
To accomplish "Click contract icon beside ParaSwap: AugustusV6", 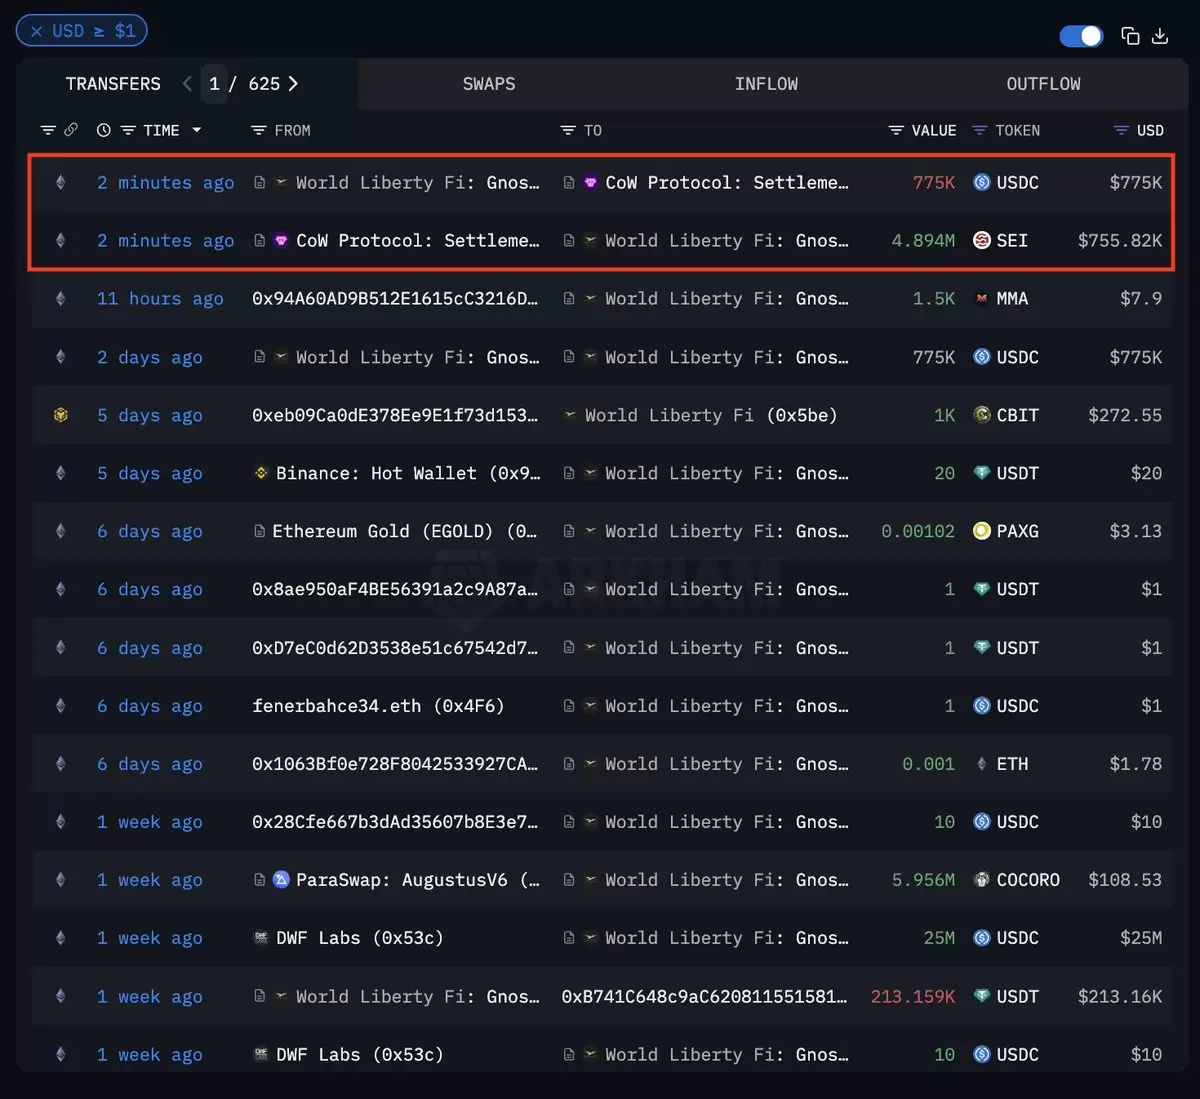I will point(260,880).
